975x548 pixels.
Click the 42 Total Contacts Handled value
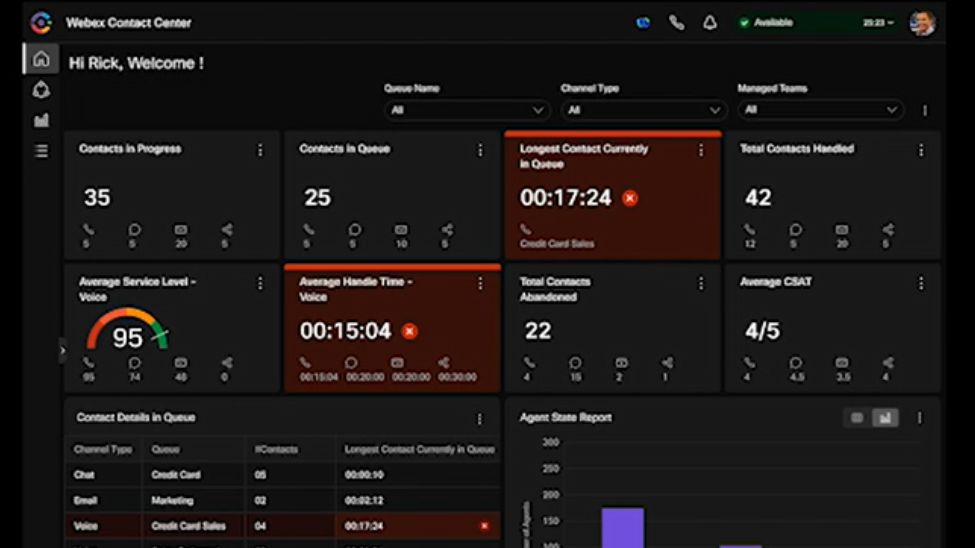click(758, 198)
